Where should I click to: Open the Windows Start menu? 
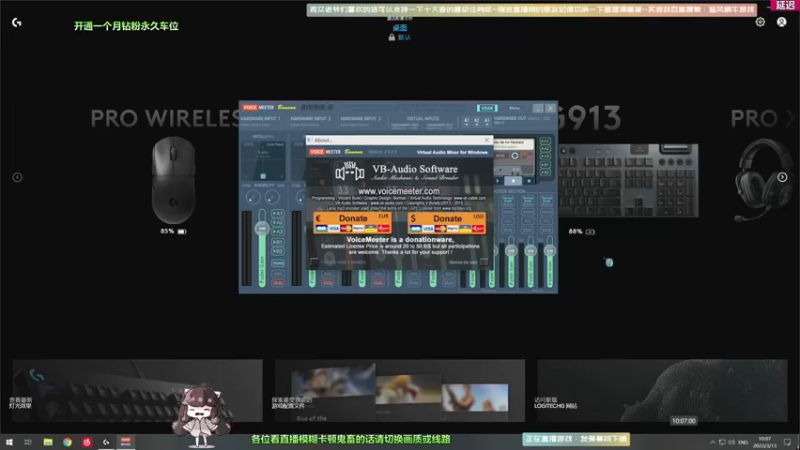click(9, 442)
